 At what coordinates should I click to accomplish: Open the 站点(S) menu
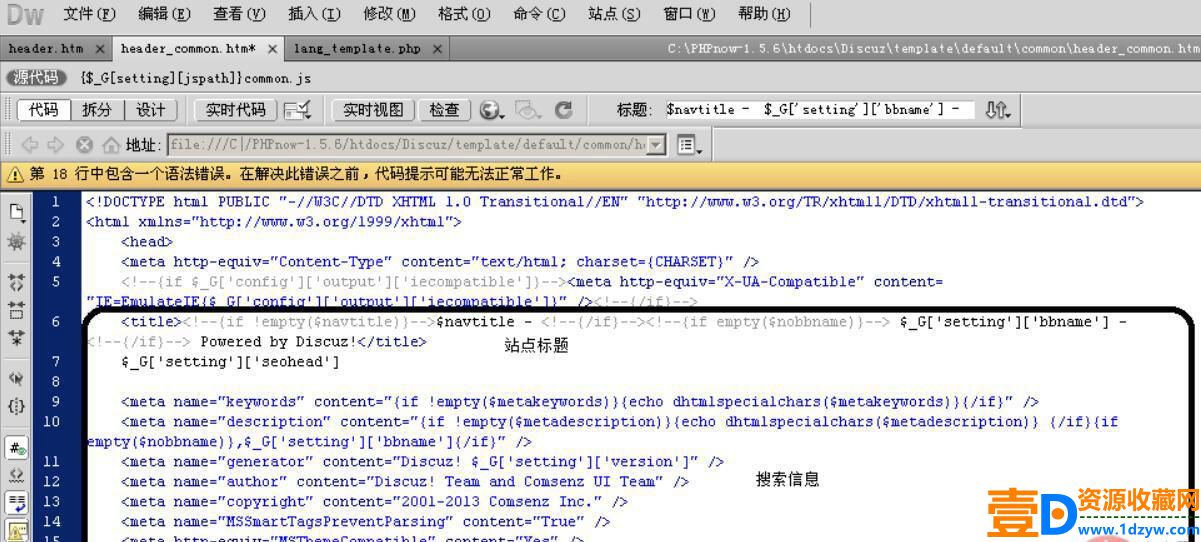click(614, 14)
